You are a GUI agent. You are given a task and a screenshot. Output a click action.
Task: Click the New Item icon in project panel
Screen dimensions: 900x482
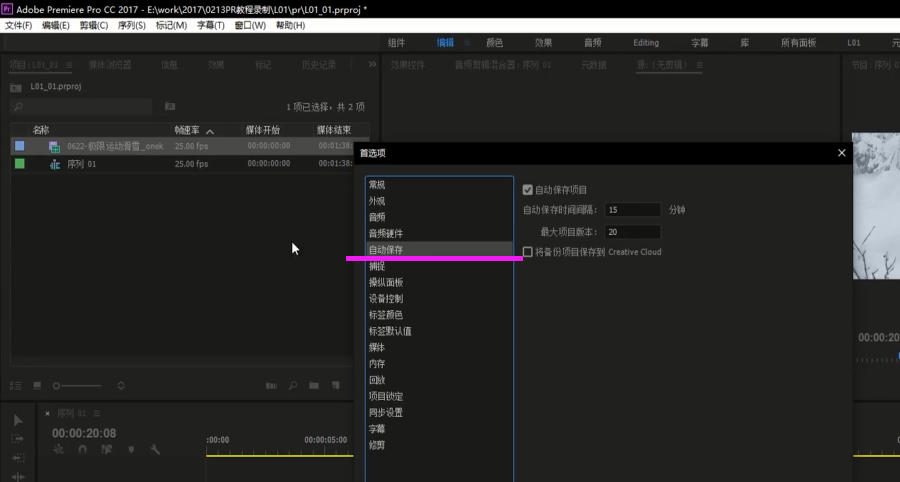pos(336,386)
